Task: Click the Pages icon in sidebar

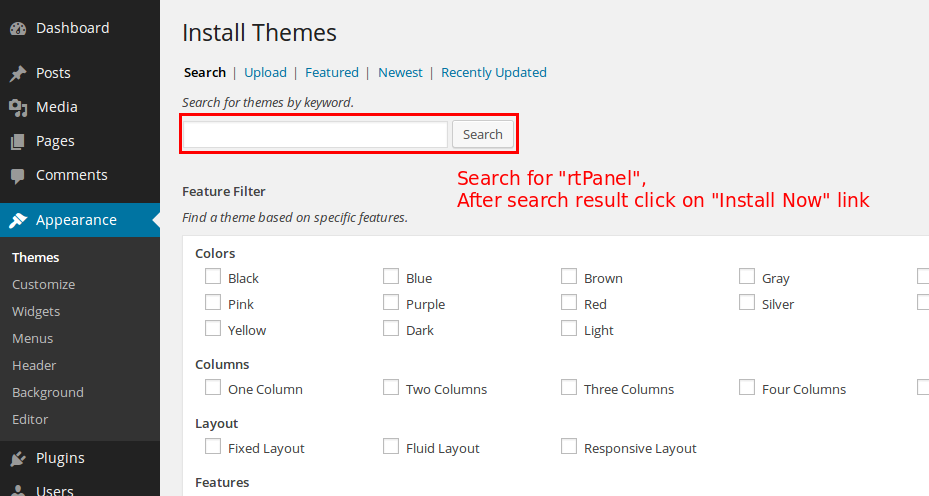Action: click(x=18, y=141)
